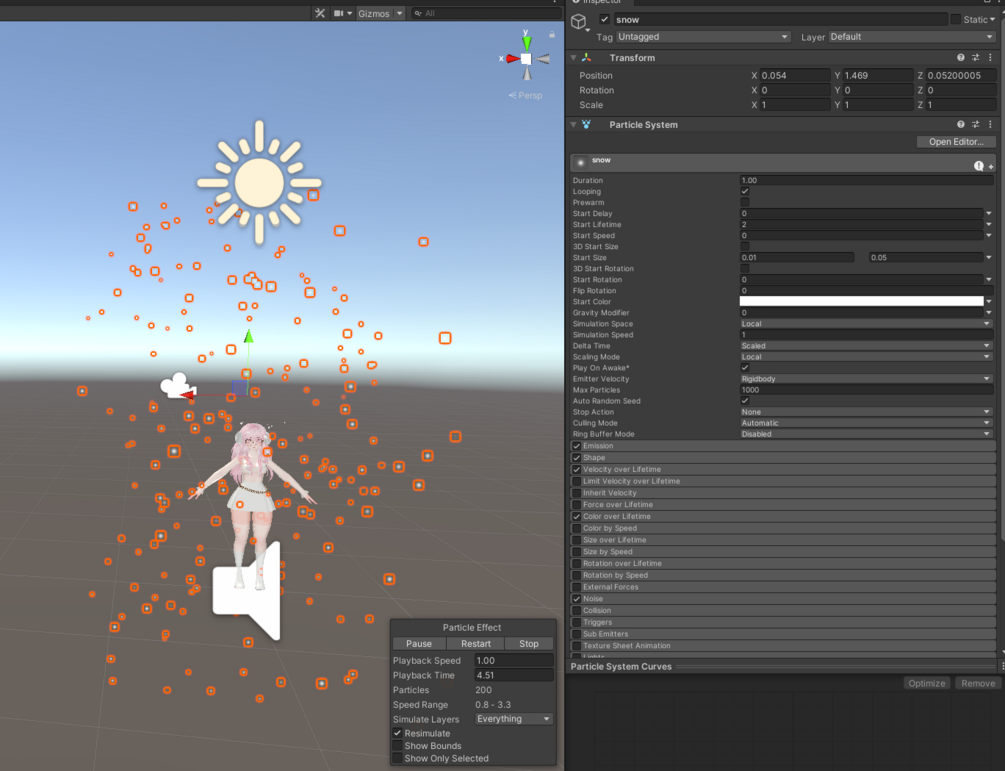Viewport: 1005px width, 771px height.
Task: Click the green Y axis cone
Action: 526,42
